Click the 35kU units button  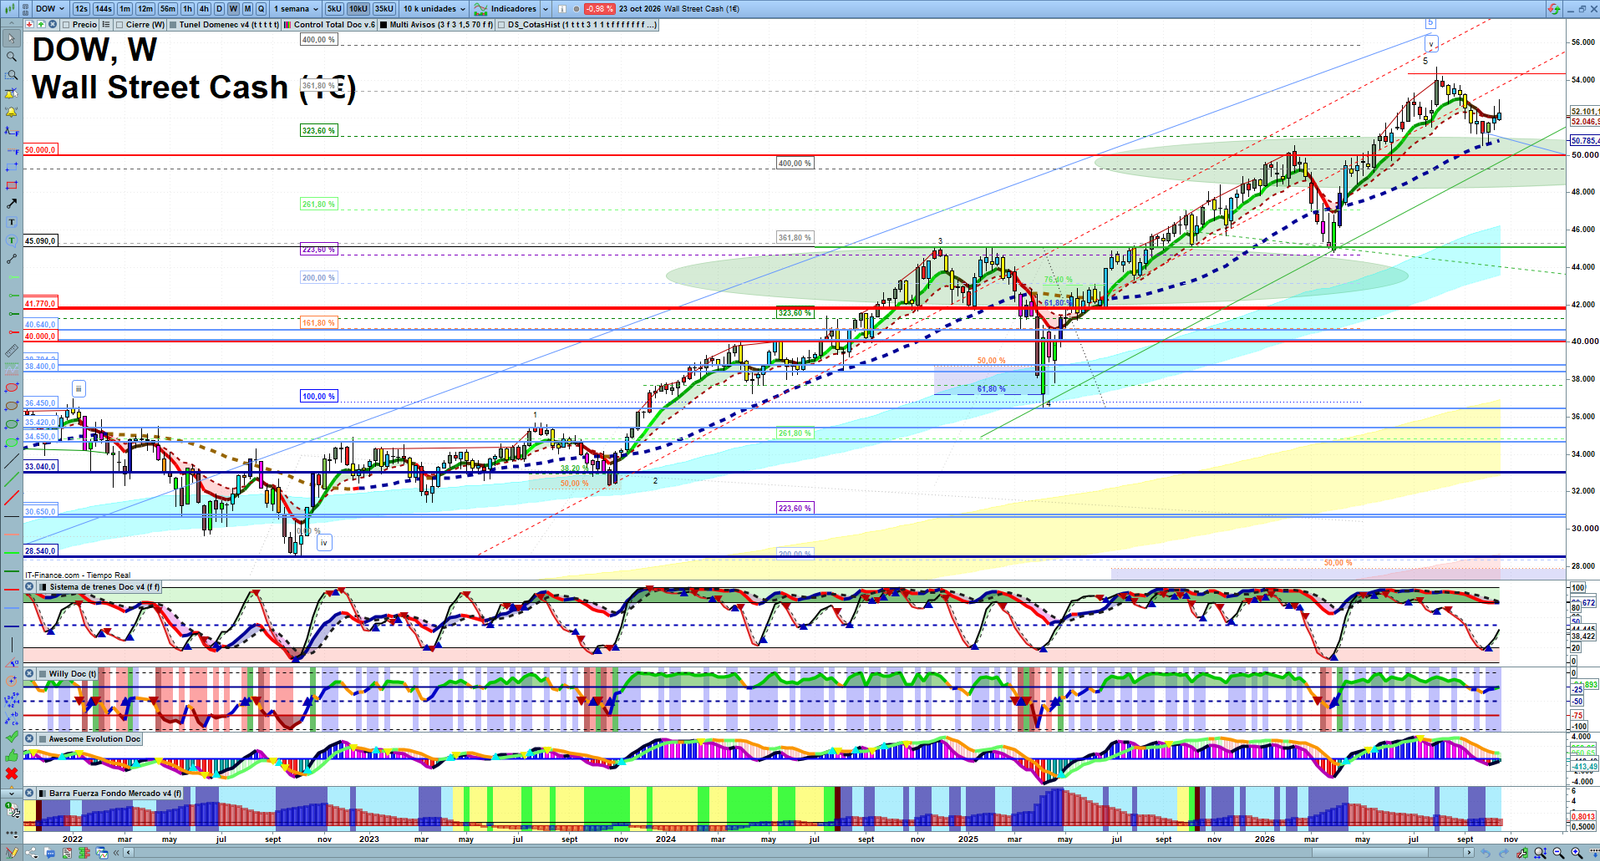[x=384, y=9]
